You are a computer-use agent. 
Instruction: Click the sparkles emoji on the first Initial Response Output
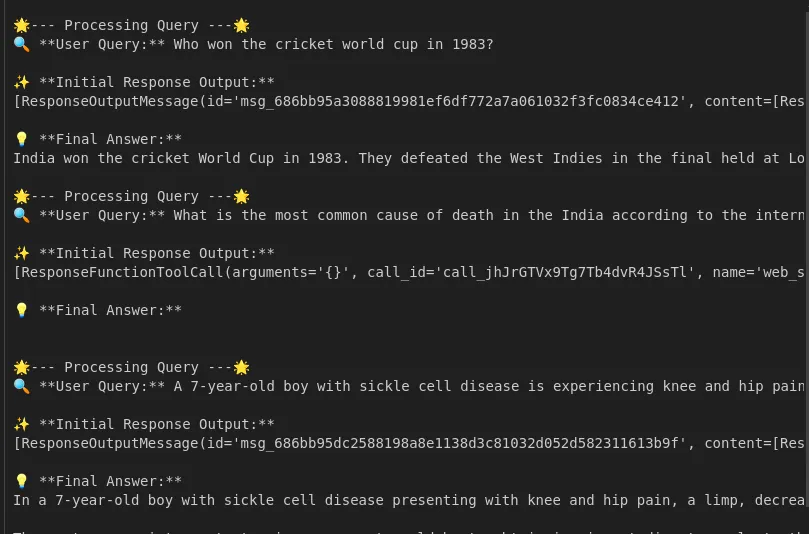(x=22, y=82)
